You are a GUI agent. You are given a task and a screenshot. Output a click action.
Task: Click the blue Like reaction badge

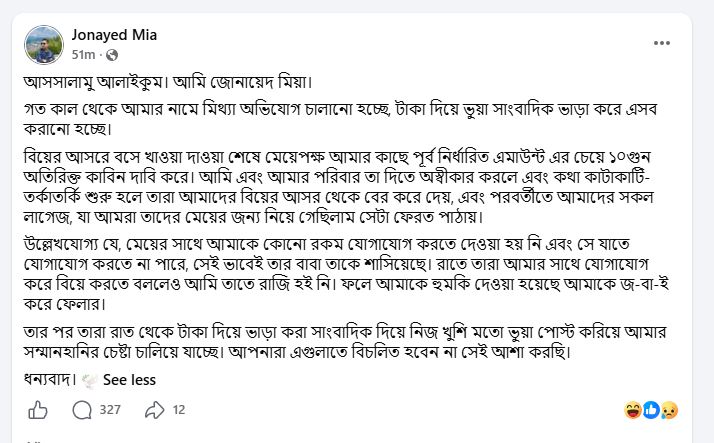click(651, 410)
